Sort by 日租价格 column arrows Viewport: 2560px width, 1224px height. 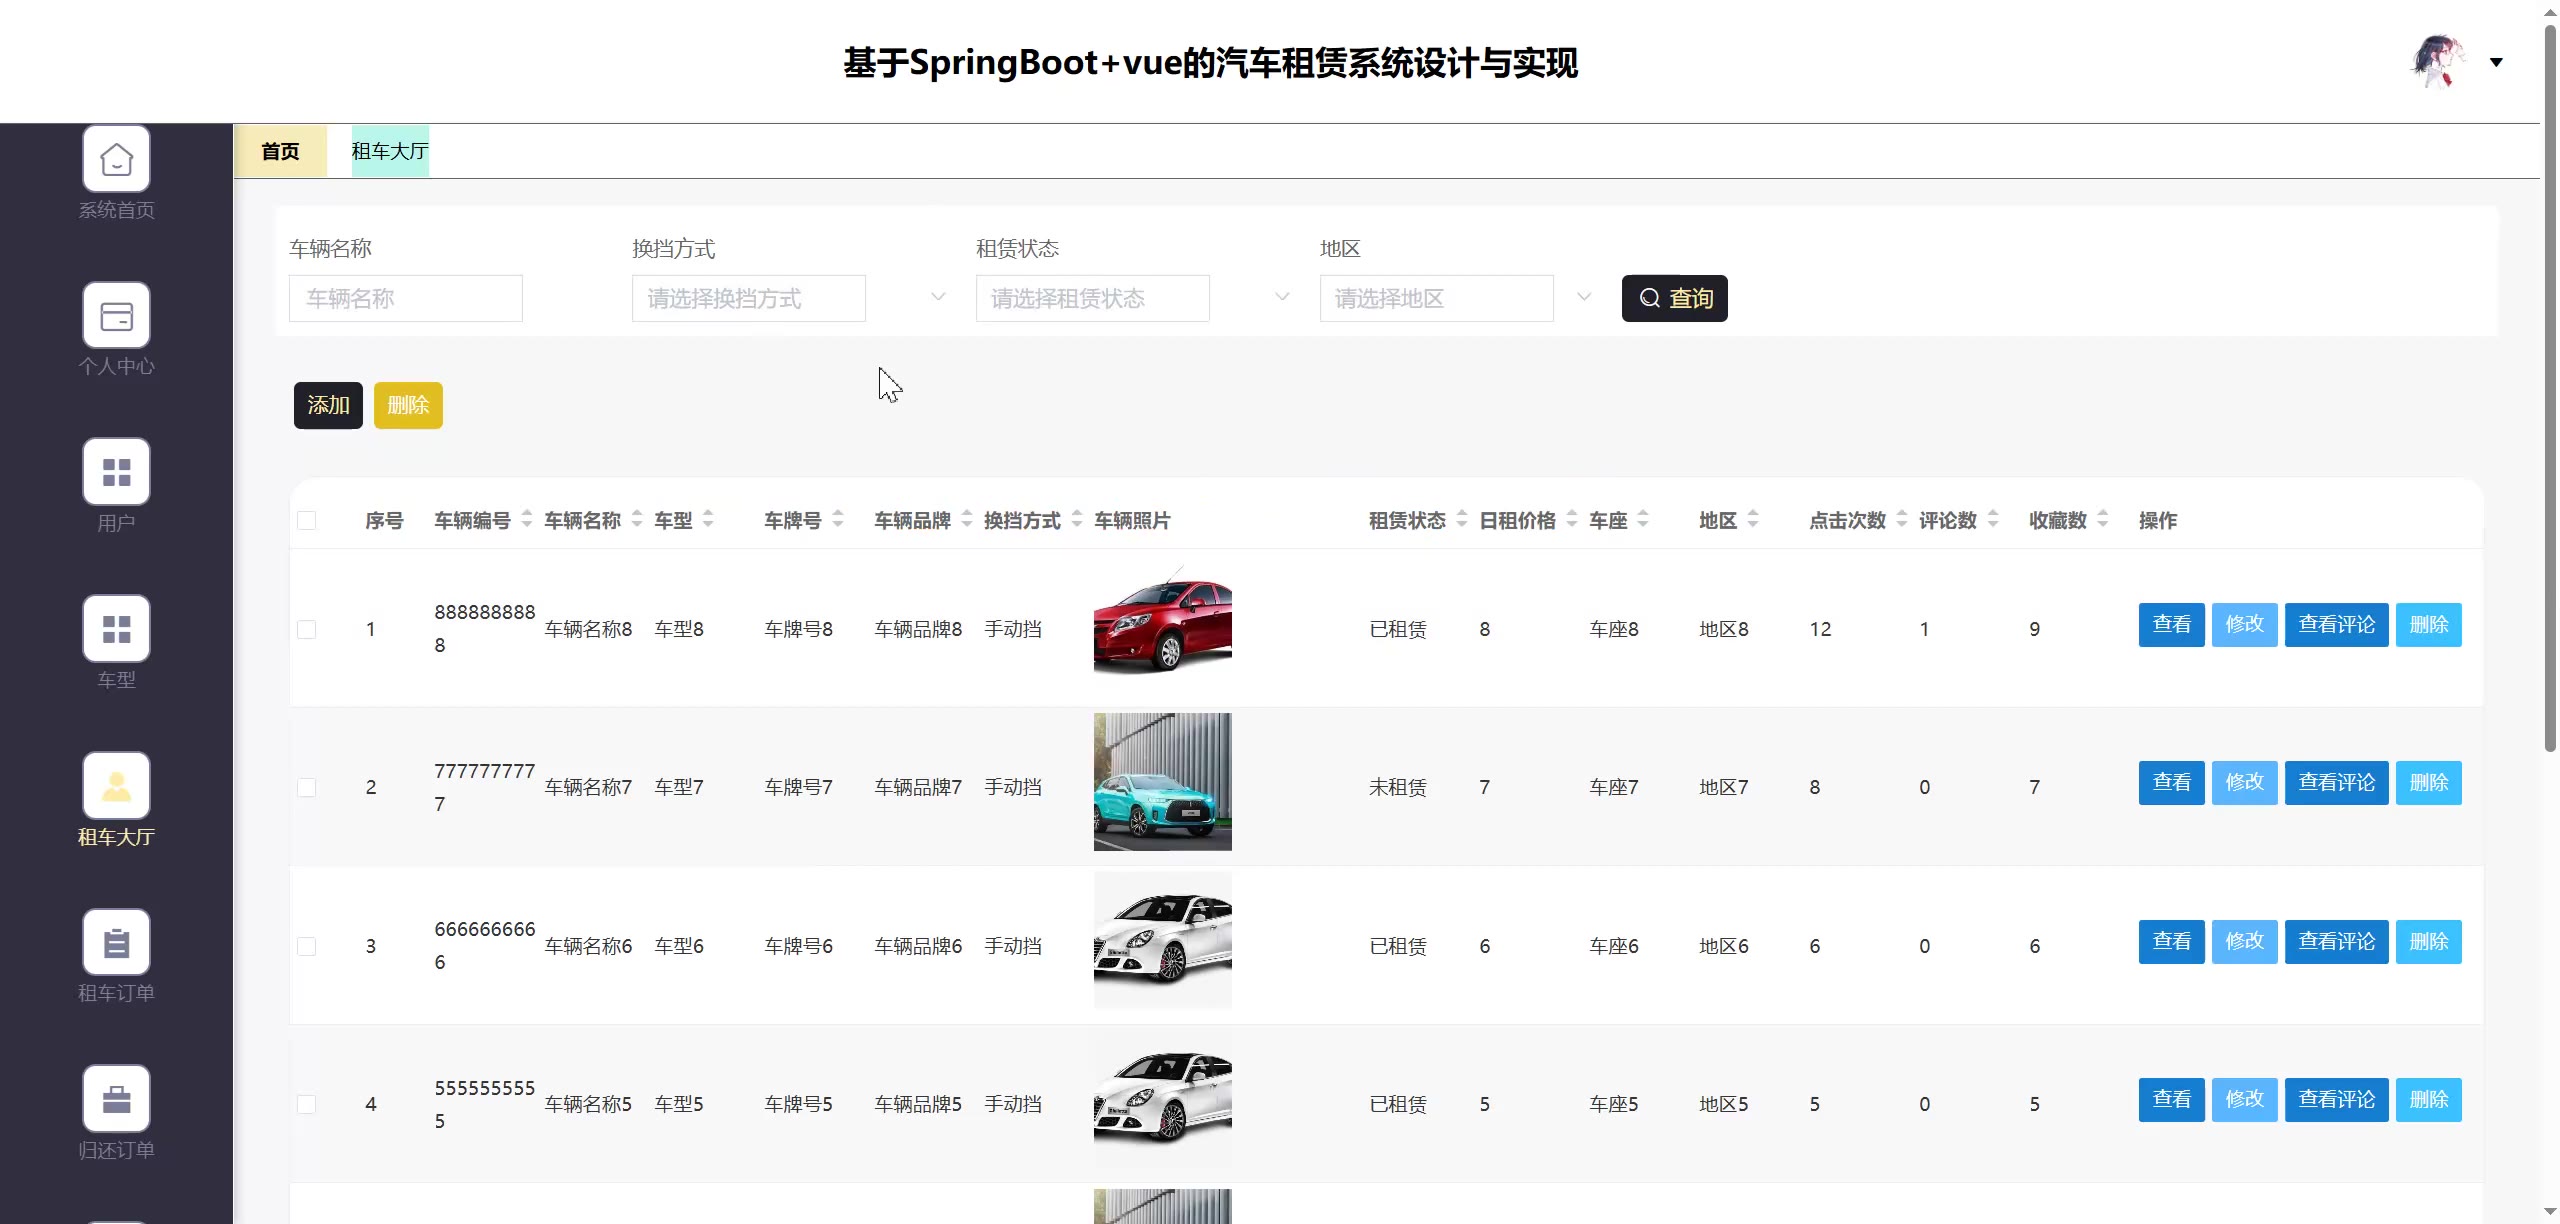1572,520
